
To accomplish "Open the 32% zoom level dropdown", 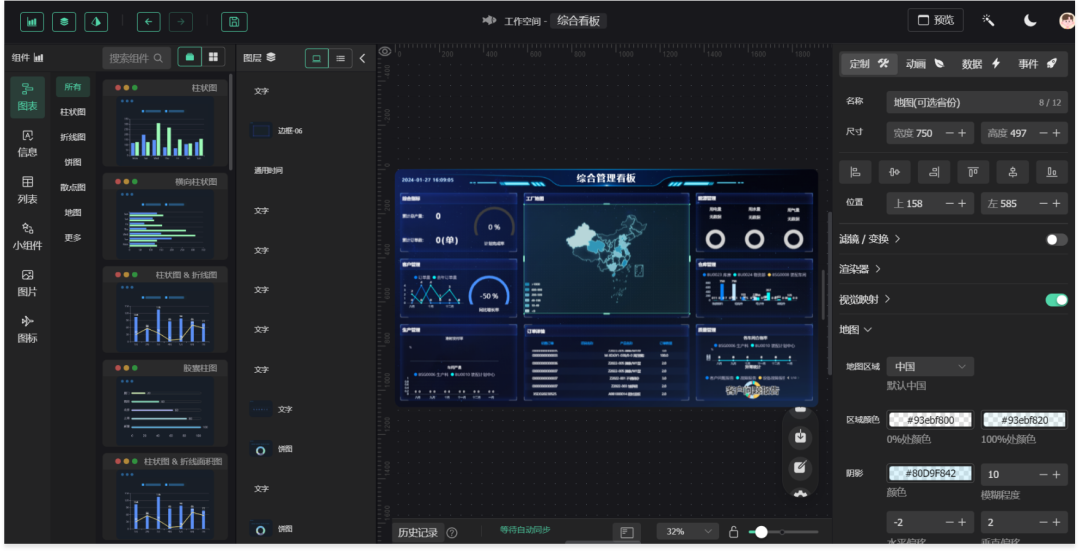I will tap(686, 532).
